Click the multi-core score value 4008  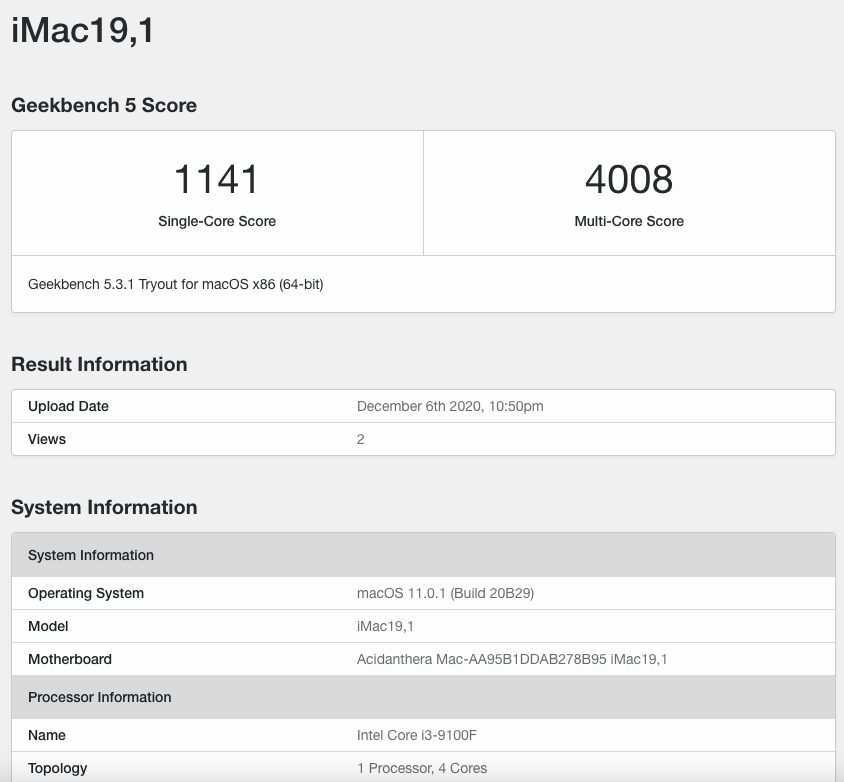[x=629, y=179]
